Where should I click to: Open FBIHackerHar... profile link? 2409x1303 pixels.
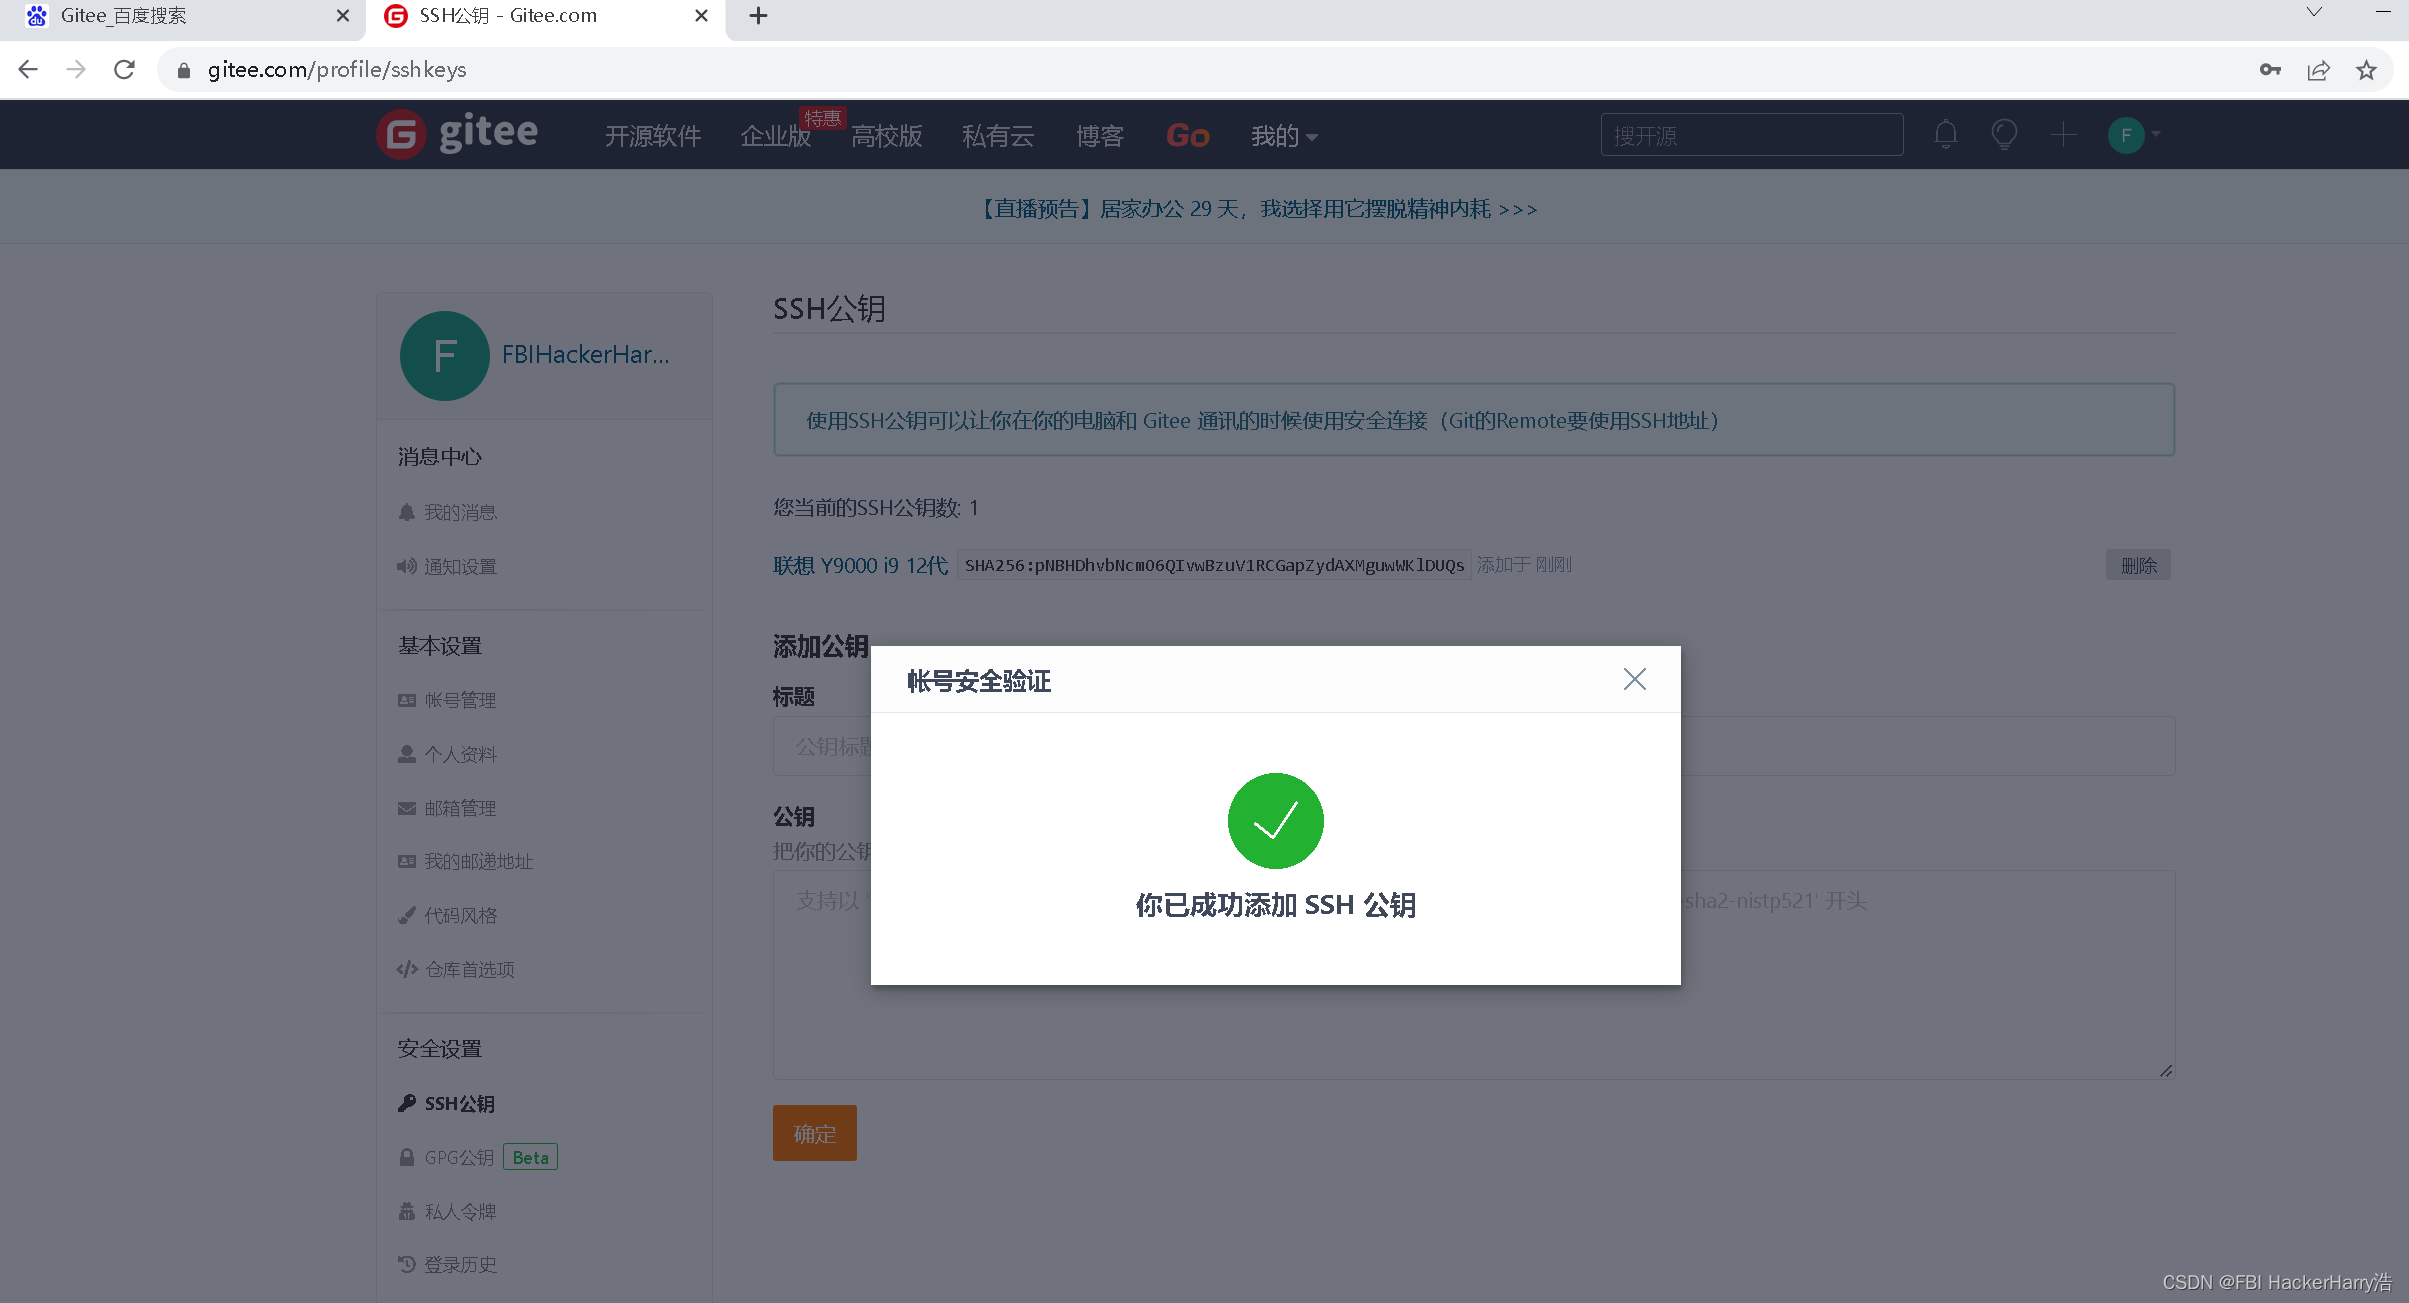coord(586,355)
